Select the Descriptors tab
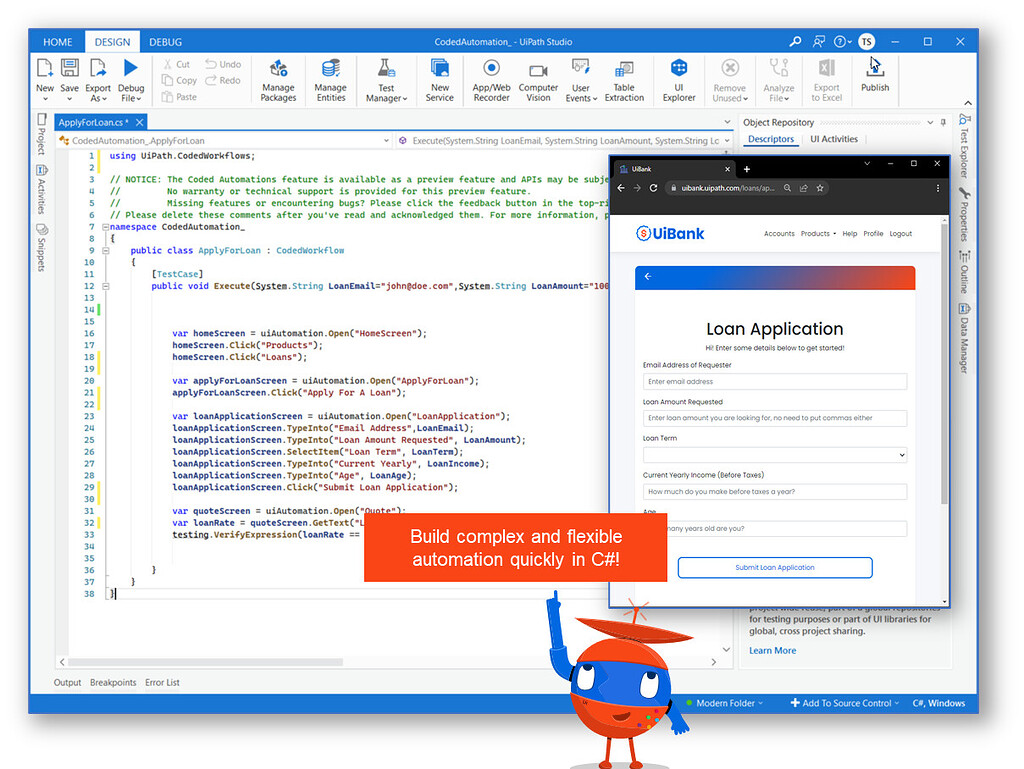The height and width of the screenshot is (769, 1024). click(x=771, y=139)
